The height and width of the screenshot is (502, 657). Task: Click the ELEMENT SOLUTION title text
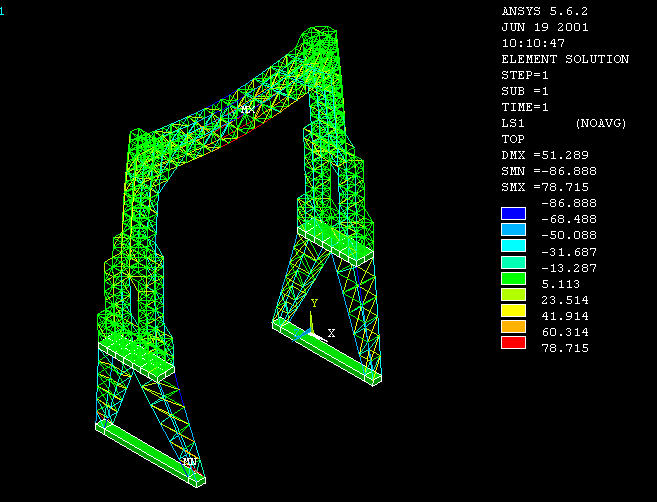565,59
